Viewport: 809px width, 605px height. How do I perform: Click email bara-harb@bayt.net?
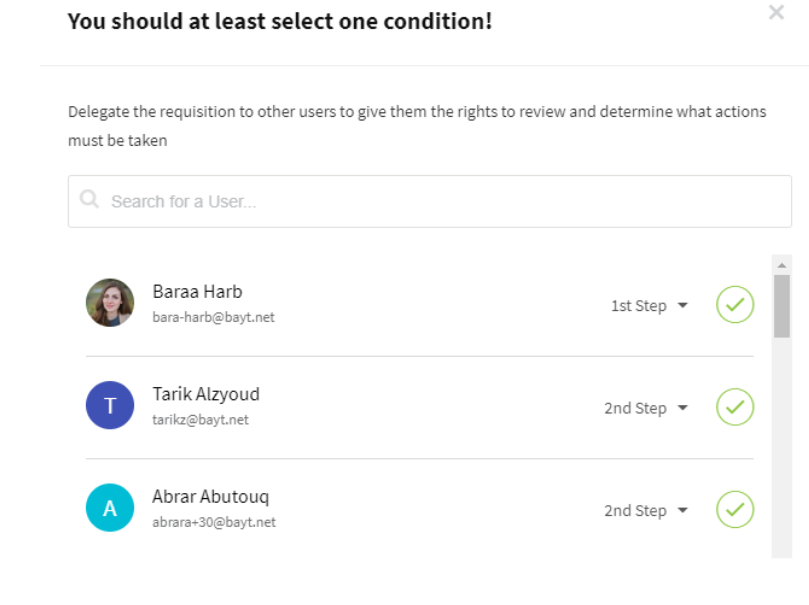click(x=213, y=317)
